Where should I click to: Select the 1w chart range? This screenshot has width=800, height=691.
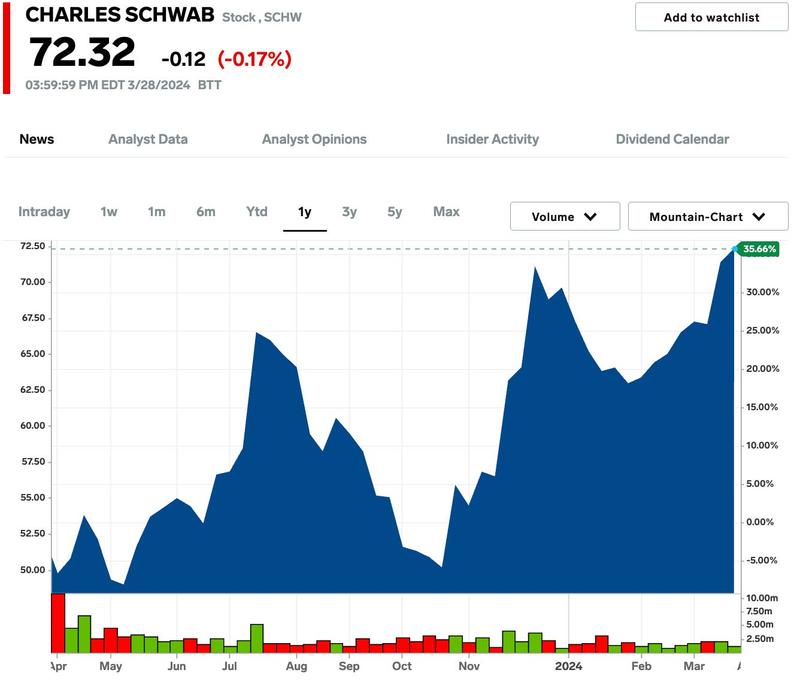[x=109, y=212]
